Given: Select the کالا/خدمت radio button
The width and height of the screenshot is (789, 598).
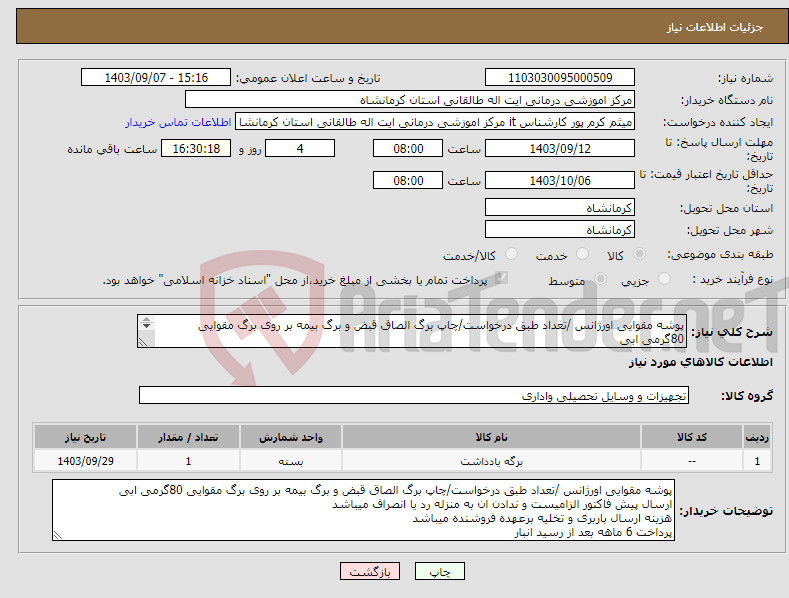Looking at the screenshot, I should 511,254.
